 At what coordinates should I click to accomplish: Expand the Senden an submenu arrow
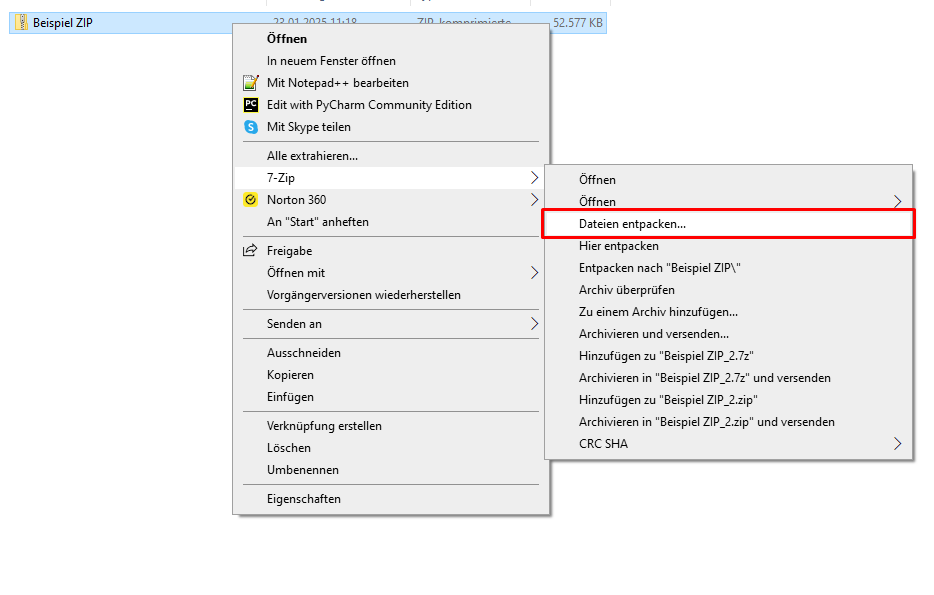click(x=534, y=324)
